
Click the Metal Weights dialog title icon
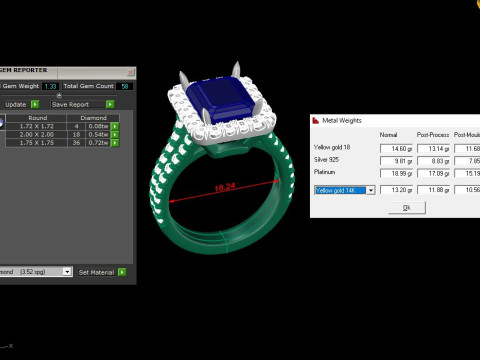pos(316,121)
